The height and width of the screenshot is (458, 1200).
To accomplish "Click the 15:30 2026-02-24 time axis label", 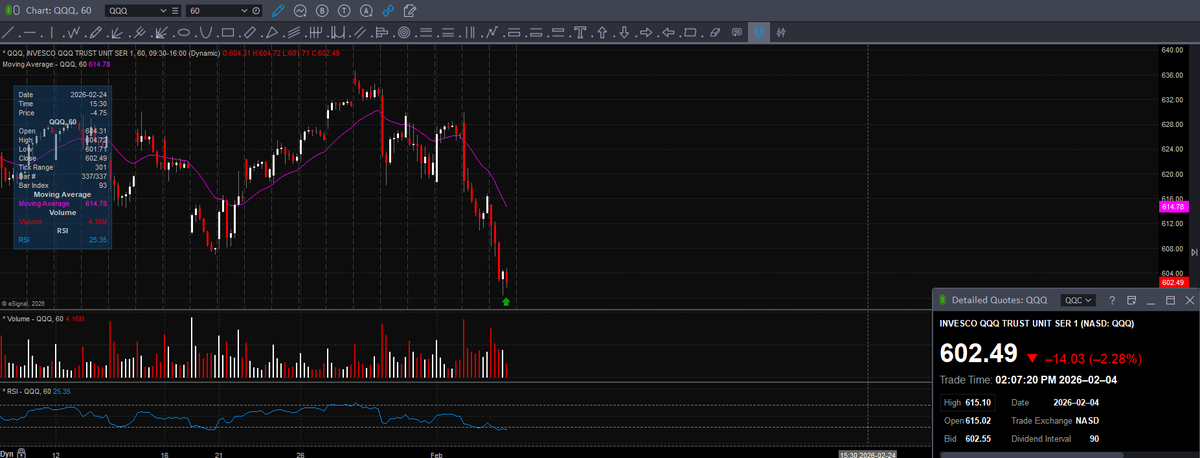I will (867, 453).
